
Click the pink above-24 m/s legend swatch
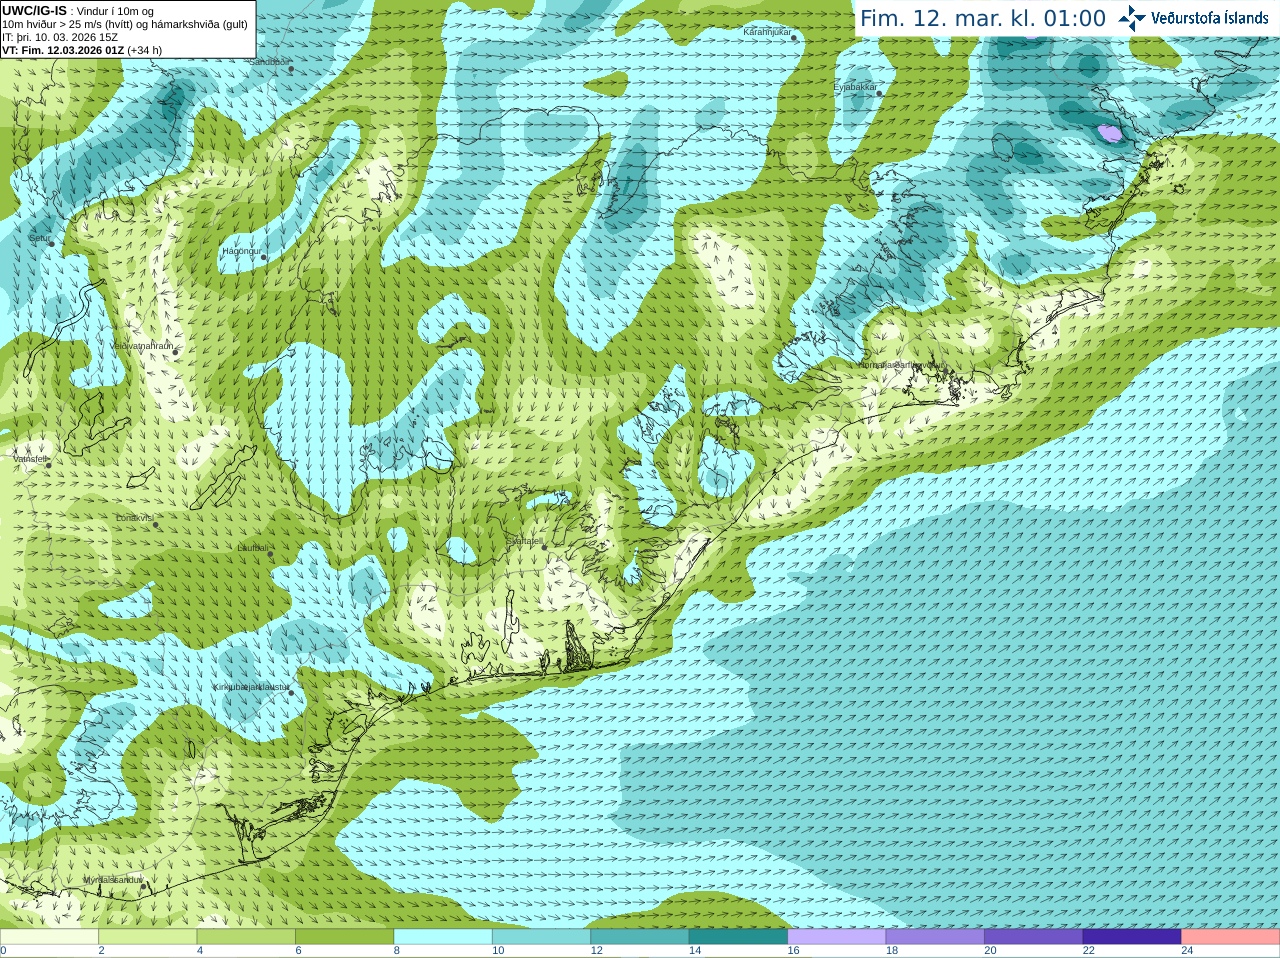(1231, 937)
